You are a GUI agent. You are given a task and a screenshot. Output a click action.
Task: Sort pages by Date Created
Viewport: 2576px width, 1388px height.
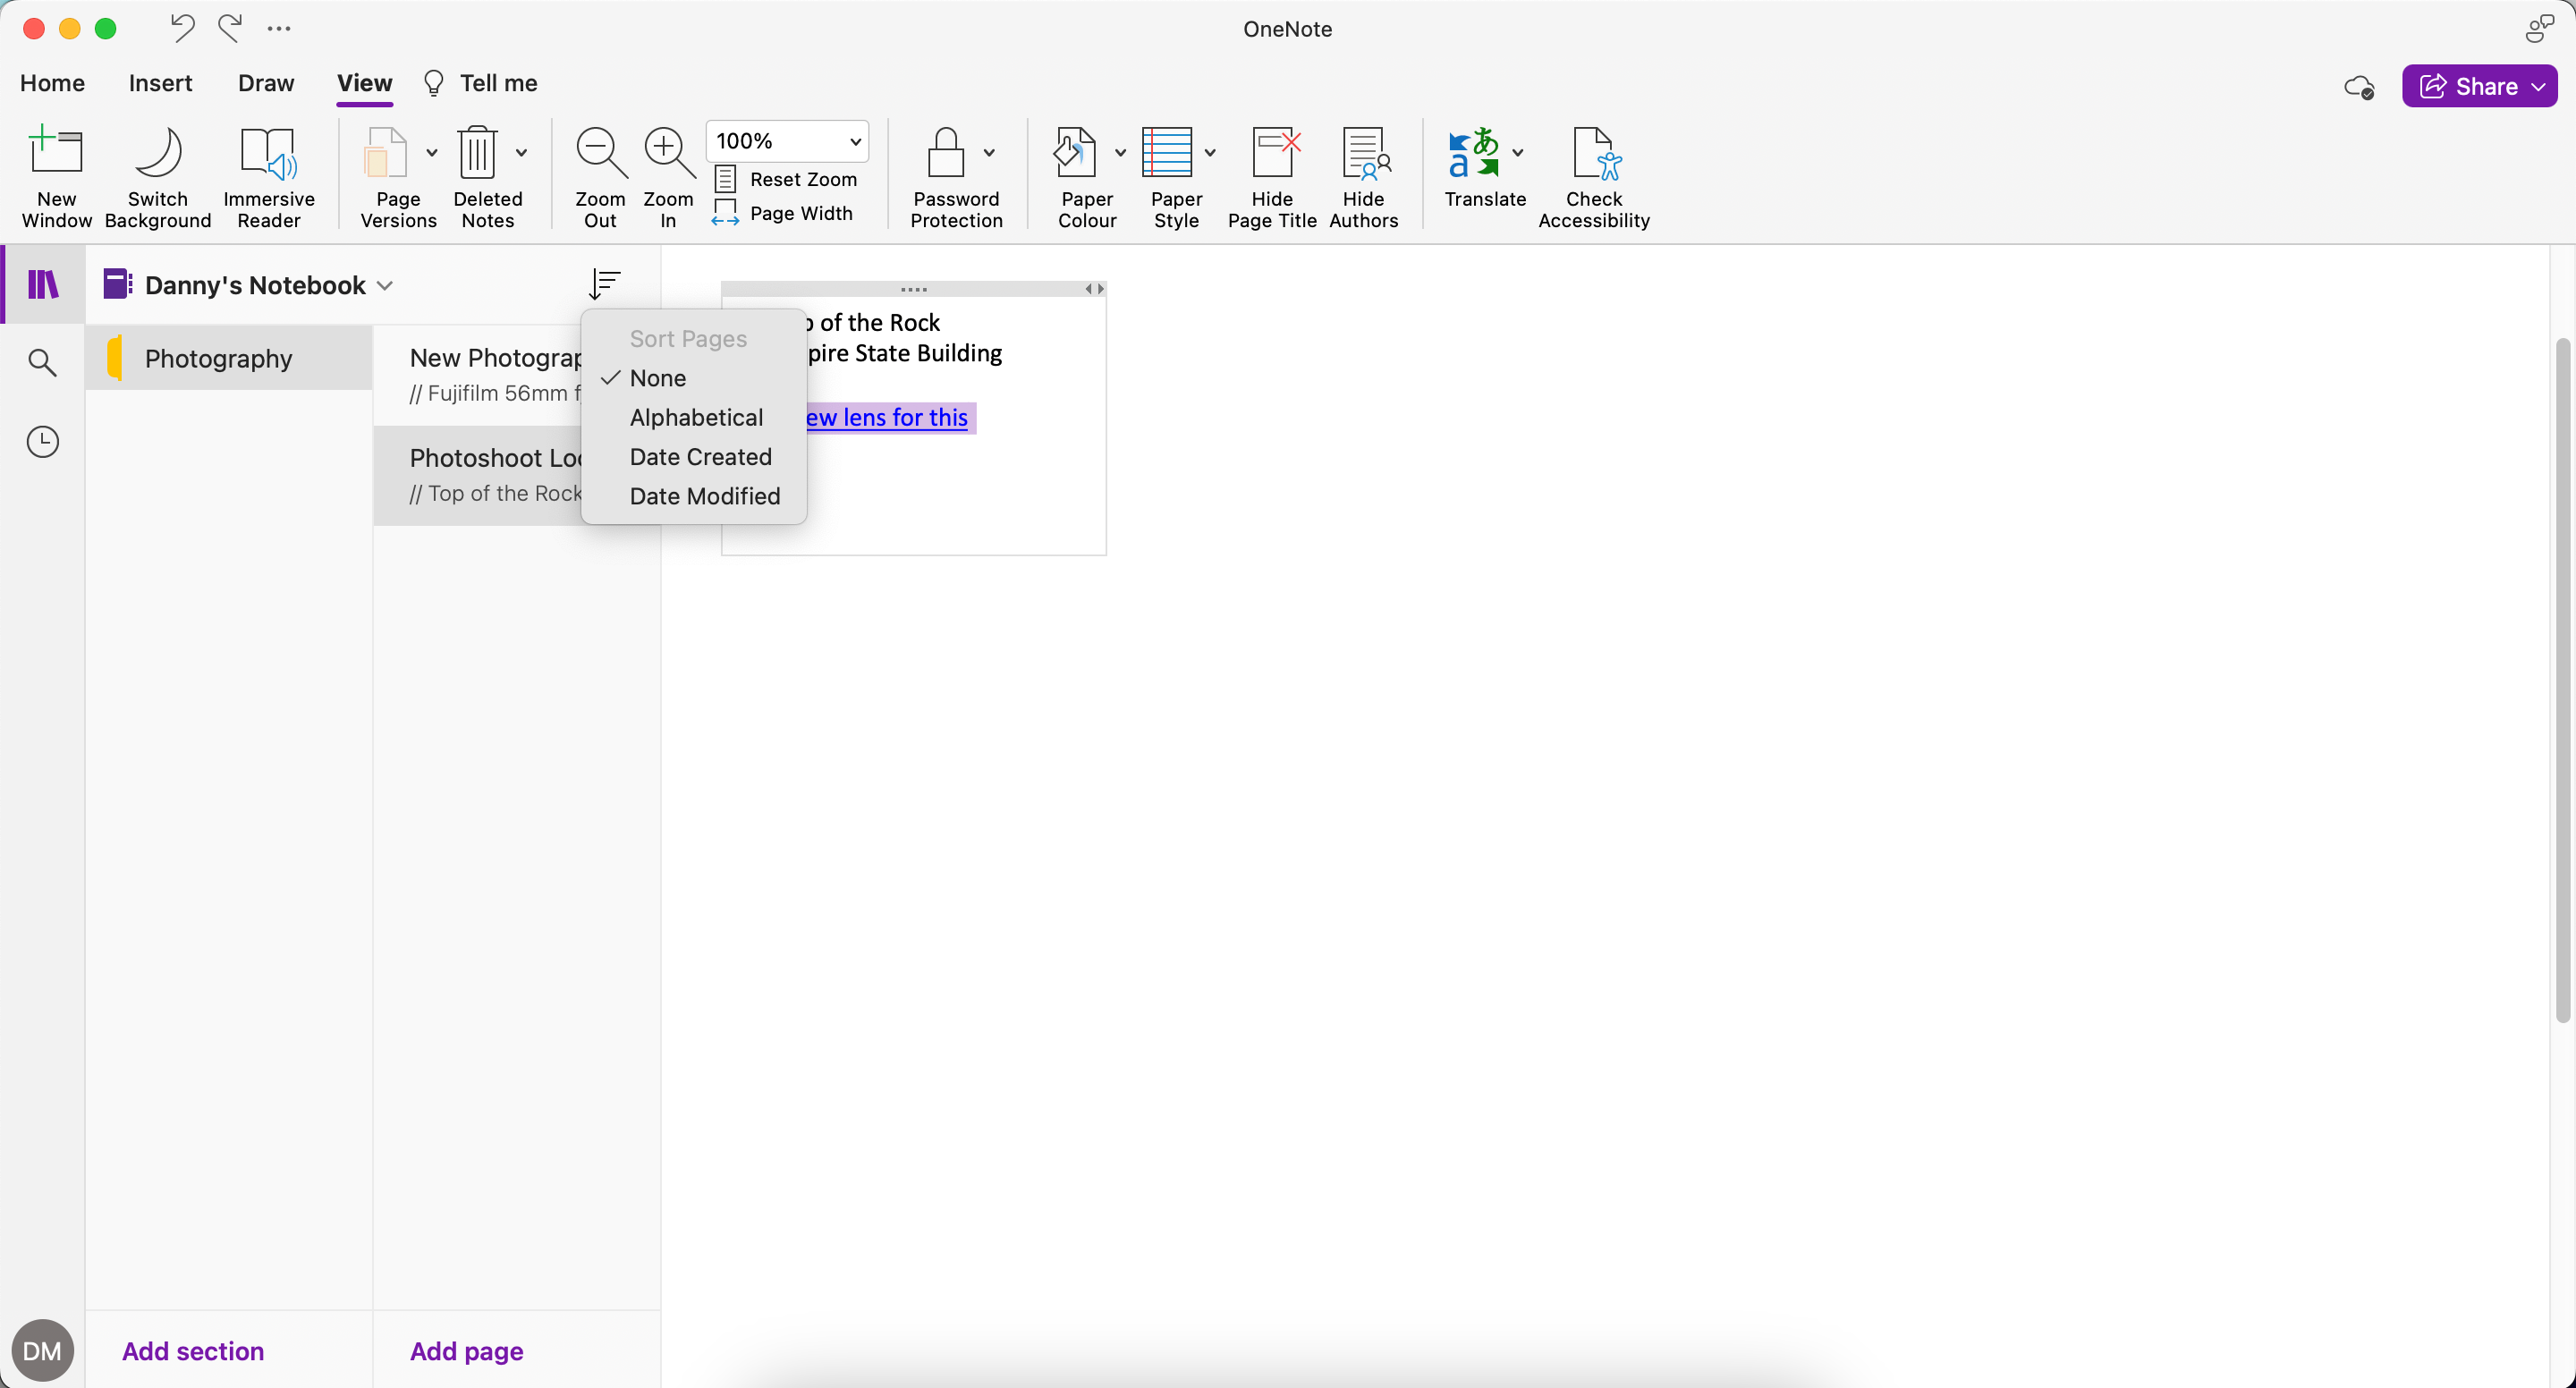[x=700, y=456]
